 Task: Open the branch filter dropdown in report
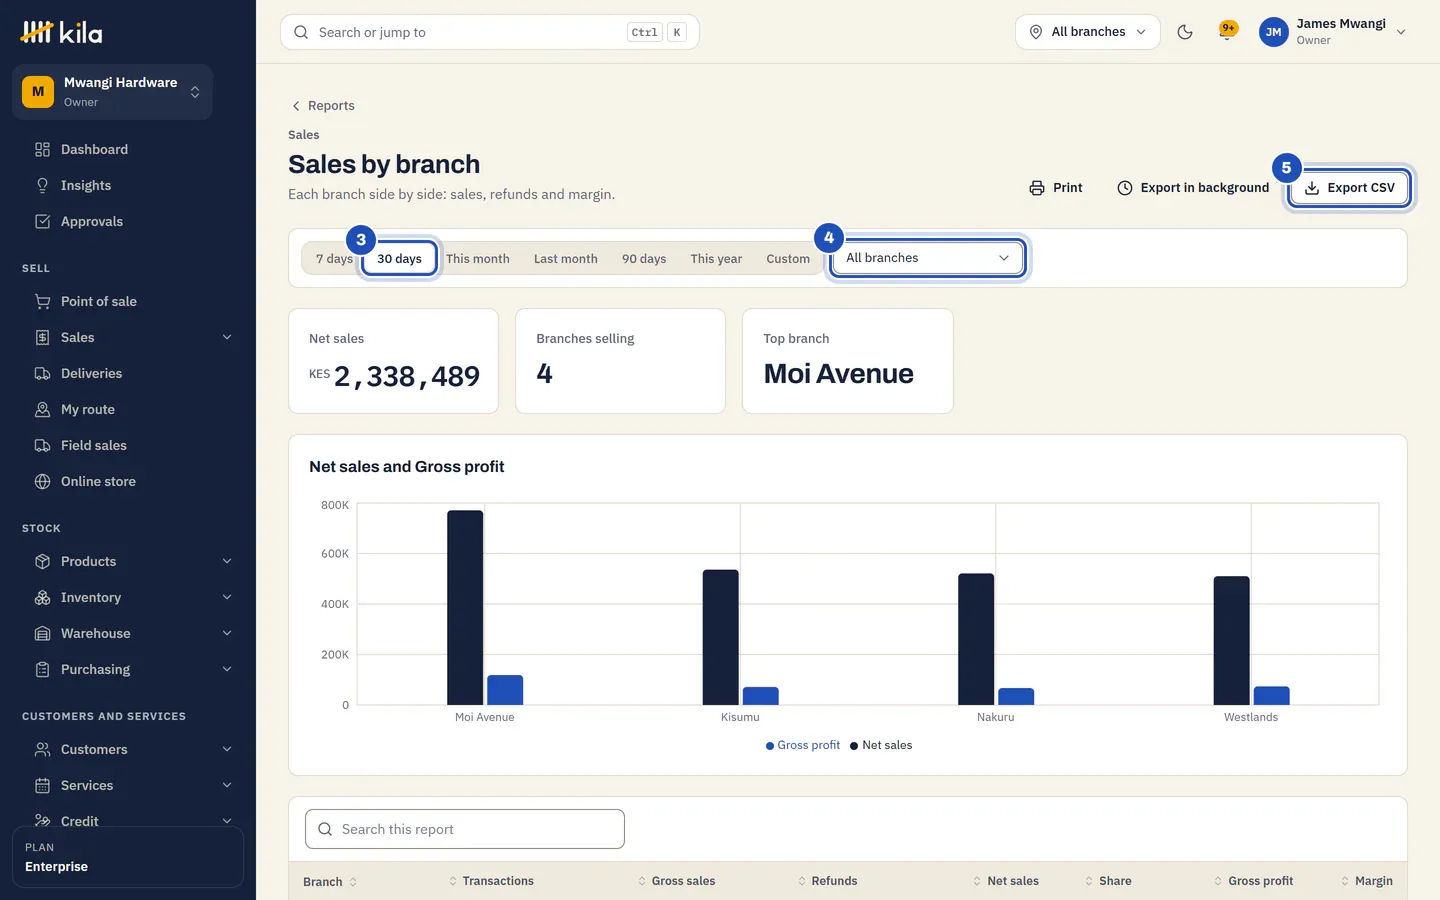[927, 258]
